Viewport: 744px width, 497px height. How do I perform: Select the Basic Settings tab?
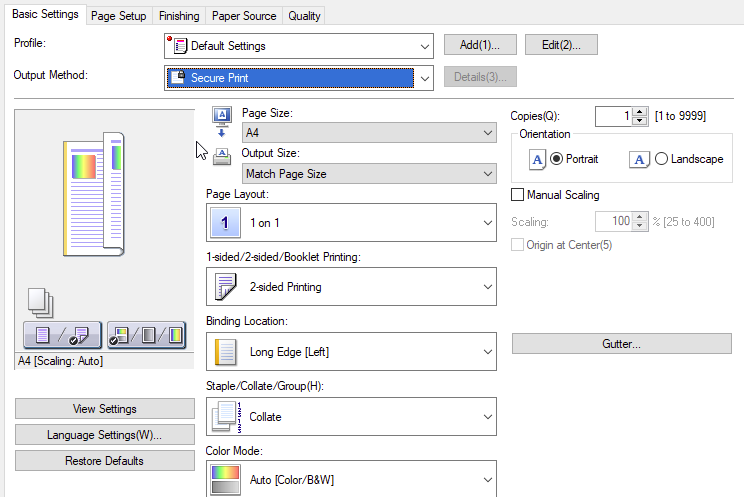45,14
